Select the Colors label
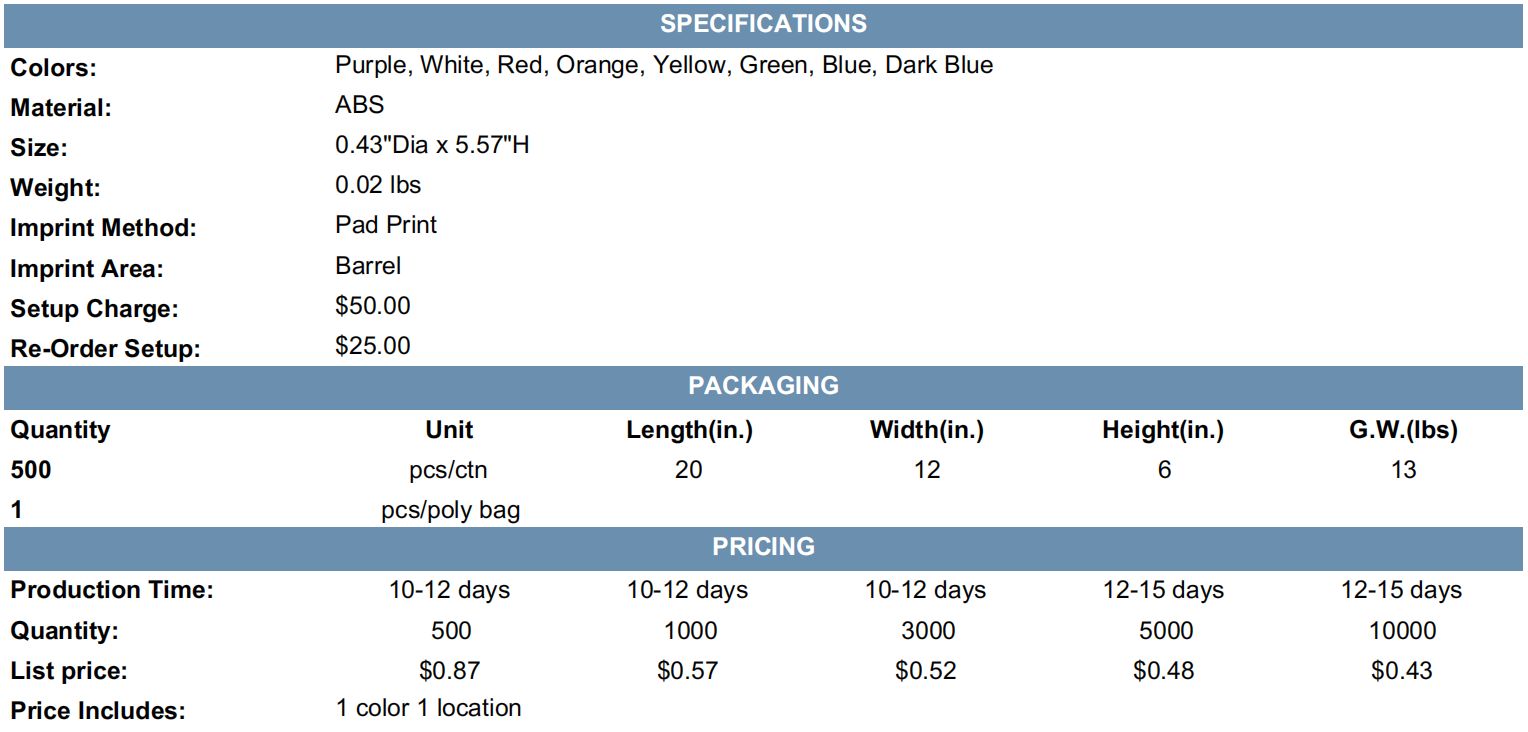The width and height of the screenshot is (1528, 732). (54, 69)
